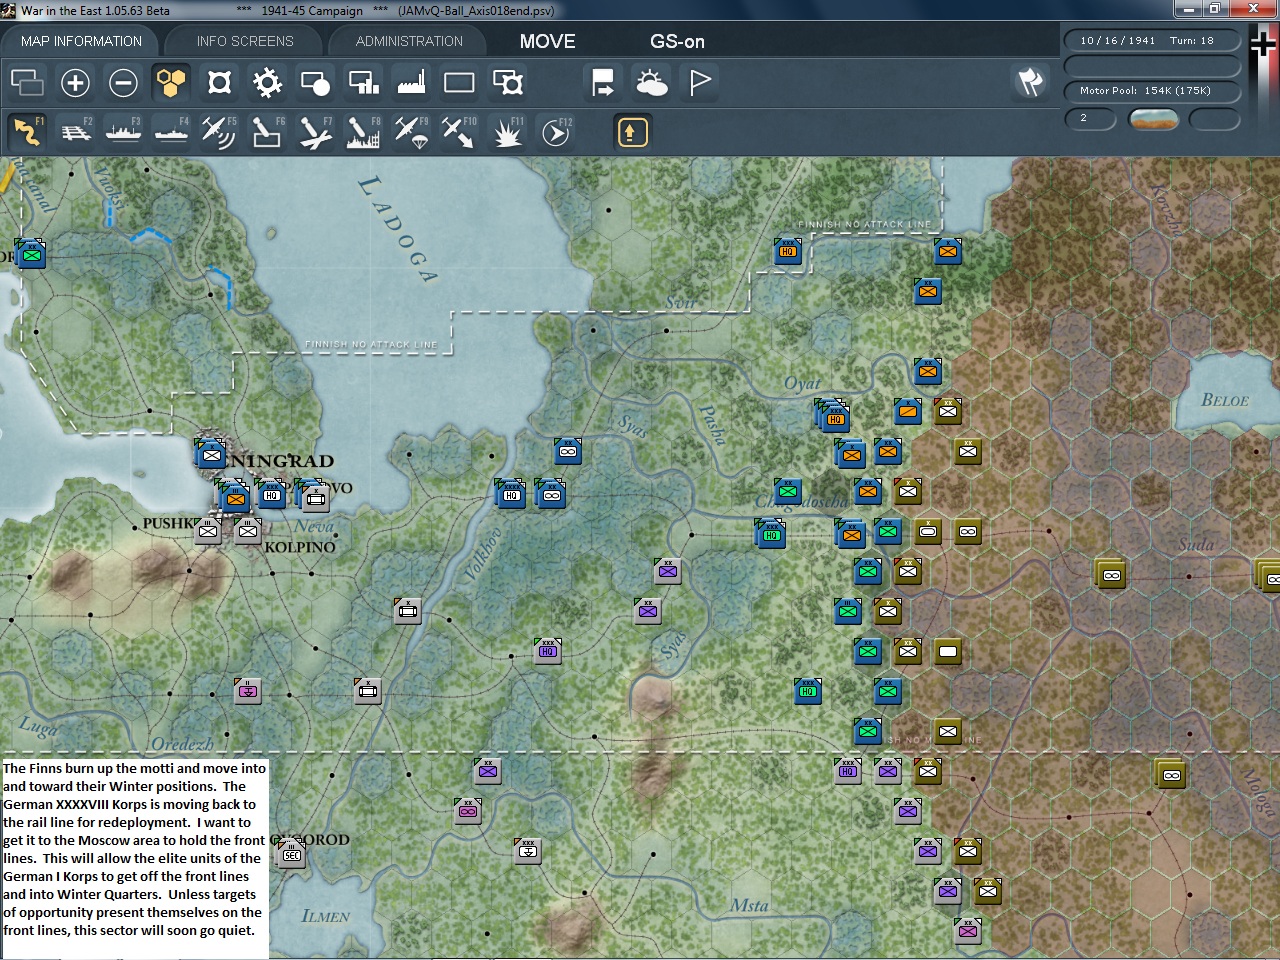Screen dimensions: 1280x960
Task: Click the rectangle-with-gear toolbar icon
Action: point(507,82)
